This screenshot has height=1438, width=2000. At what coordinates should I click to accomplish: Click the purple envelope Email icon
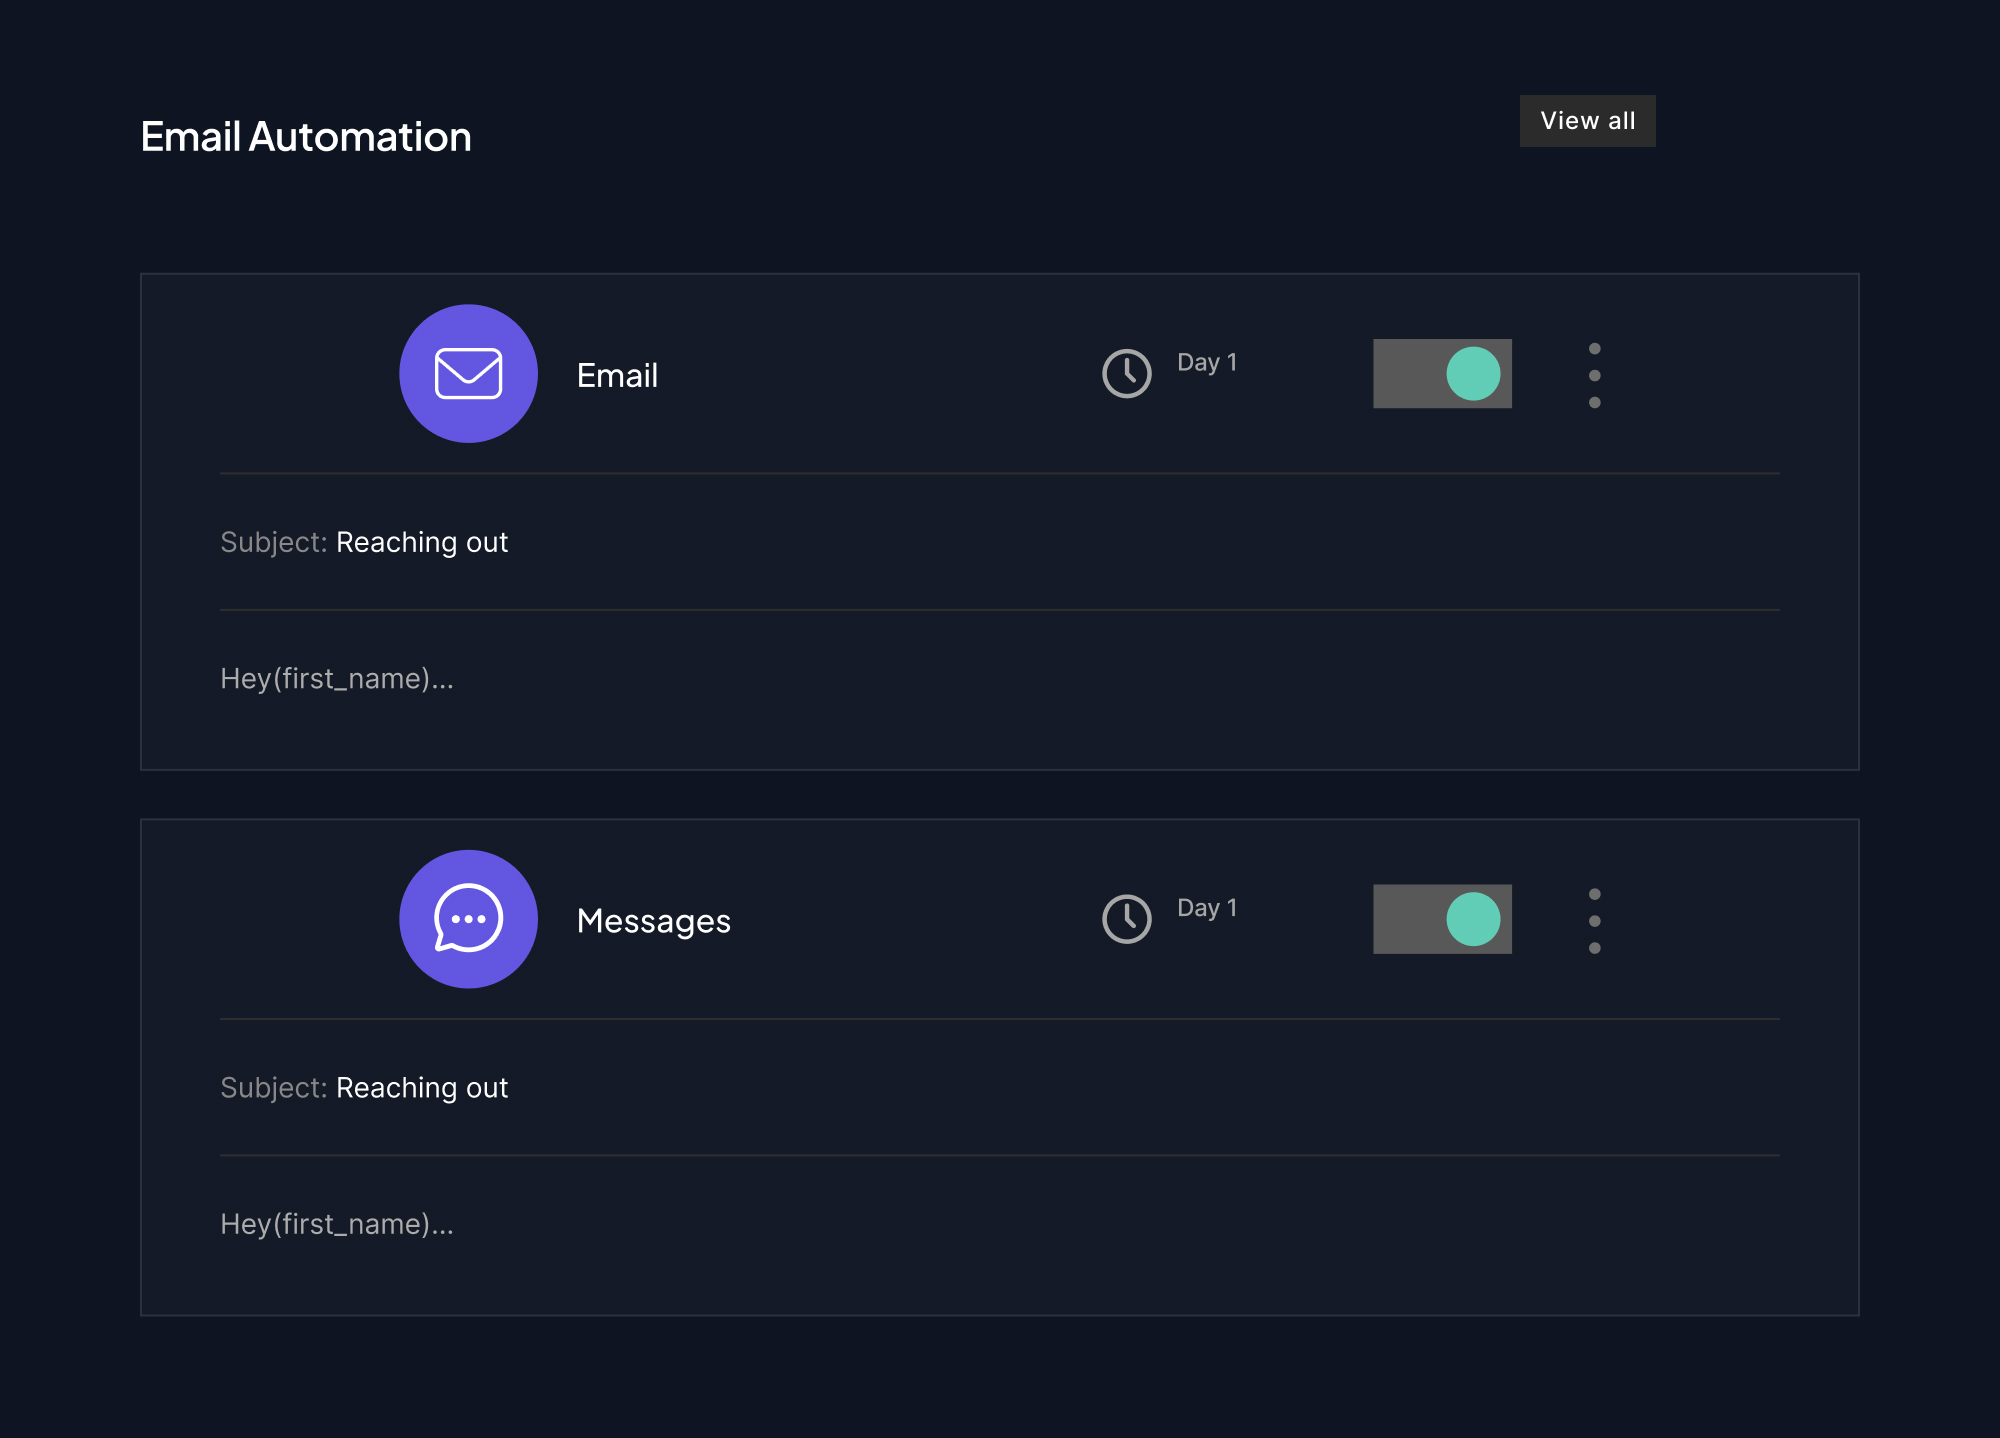tap(468, 374)
